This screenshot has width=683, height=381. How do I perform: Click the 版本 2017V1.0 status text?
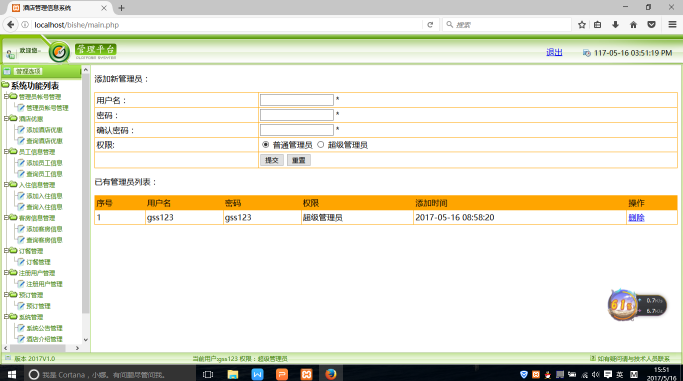pyautogui.click(x=34, y=359)
